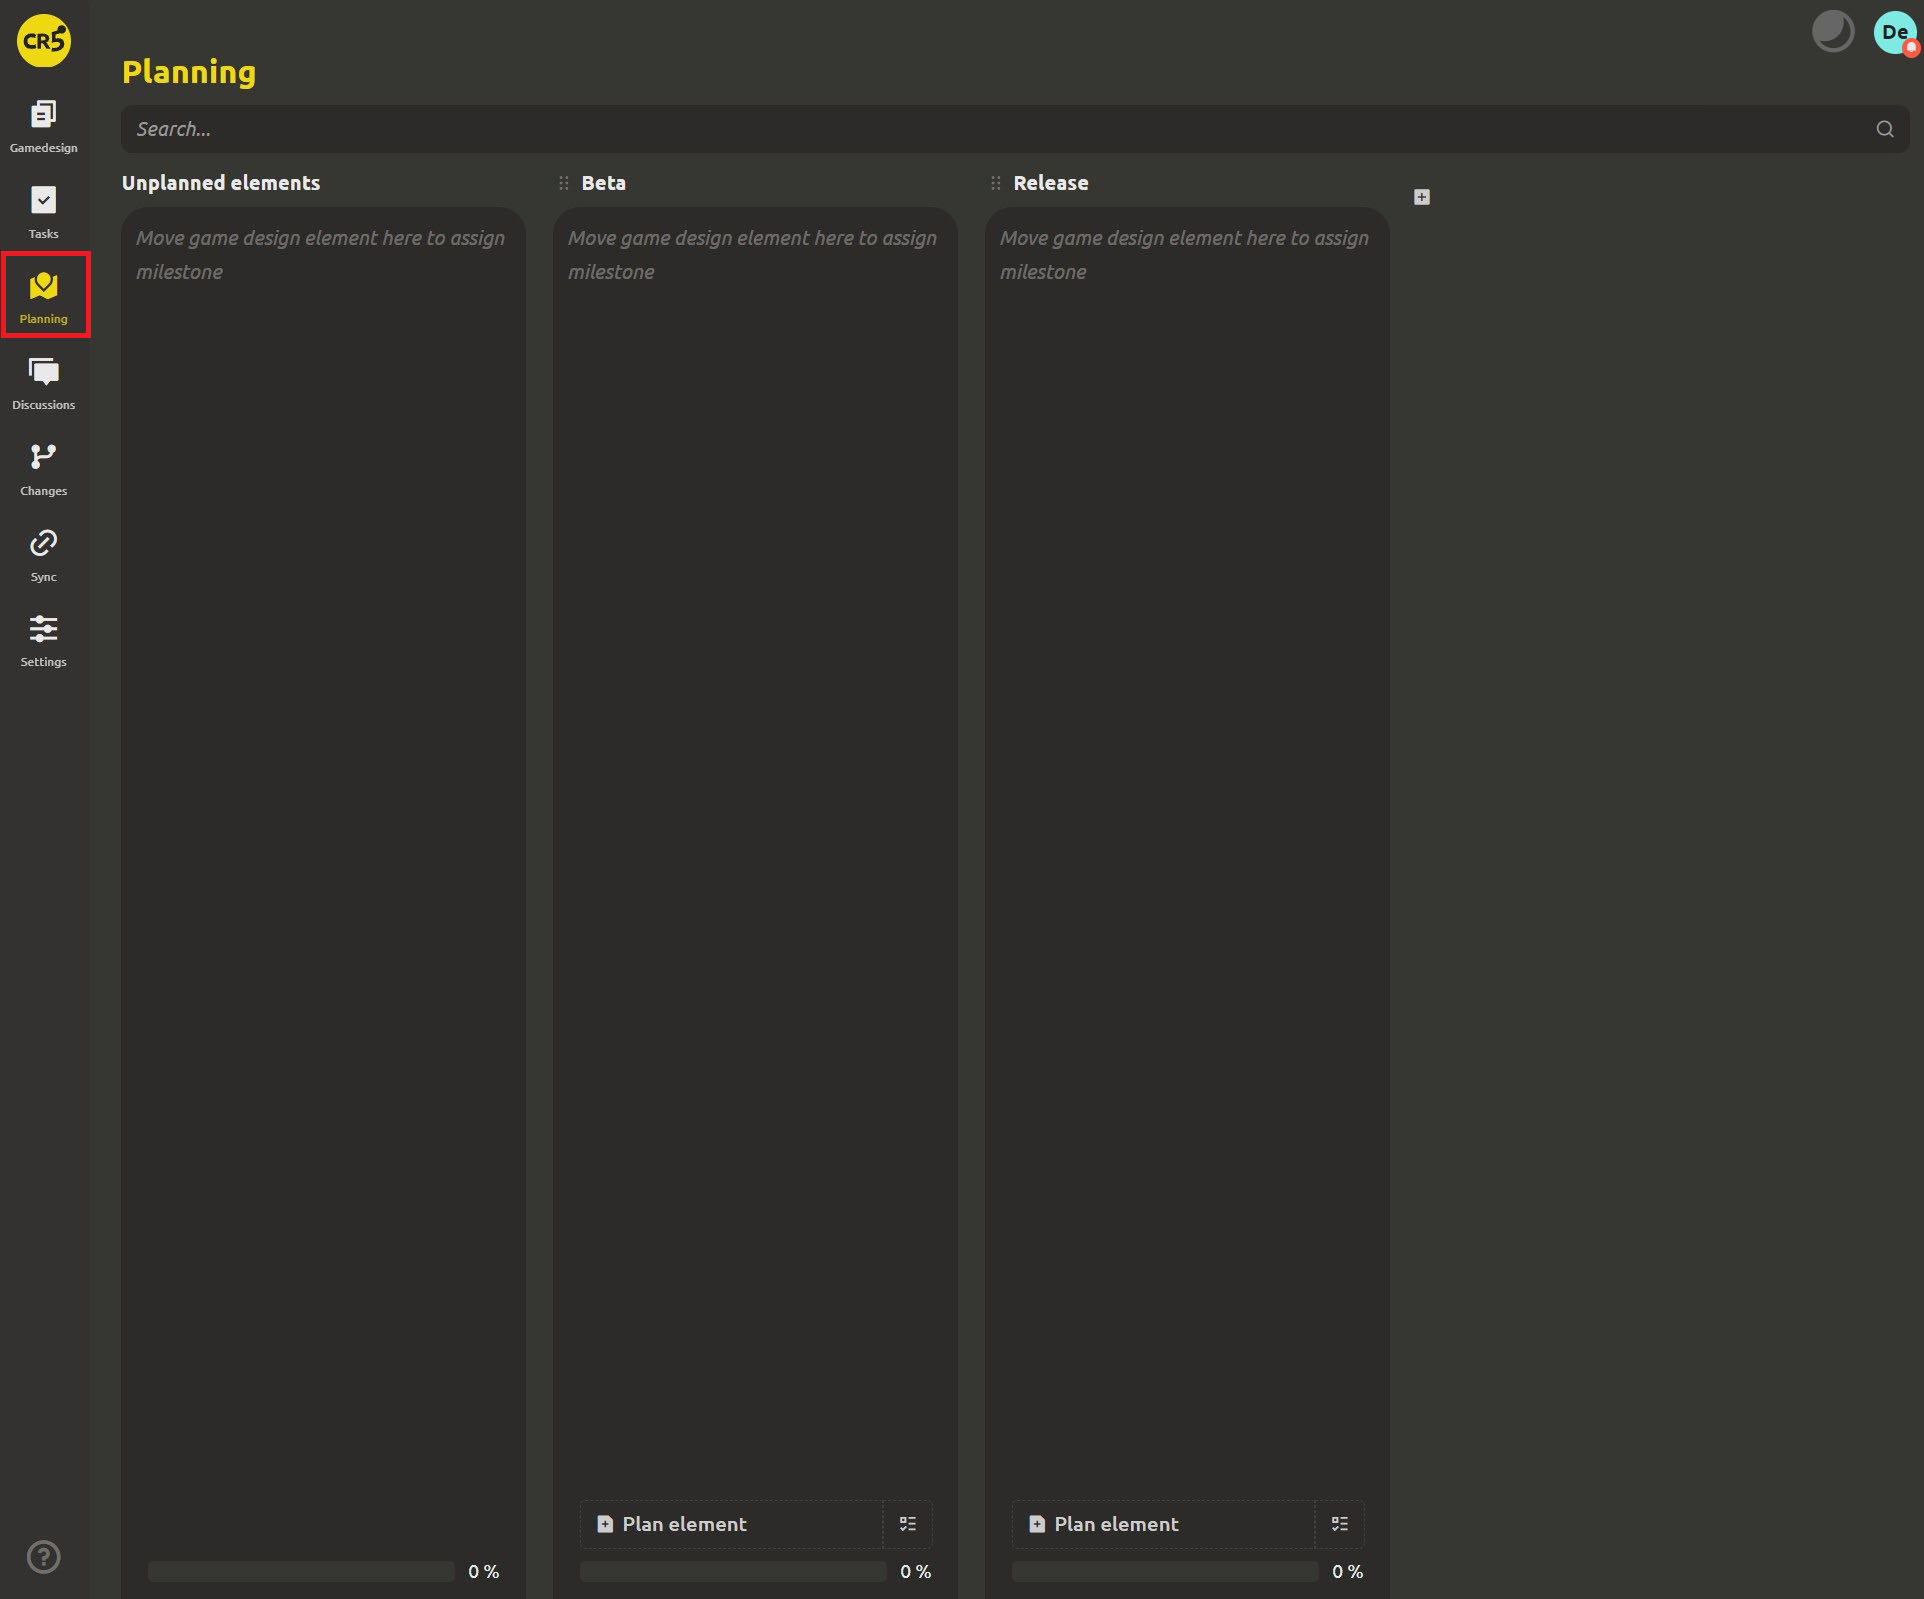Screen dimensions: 1924x1599
Task: Click the Release column progress bar
Action: 1165,1571
